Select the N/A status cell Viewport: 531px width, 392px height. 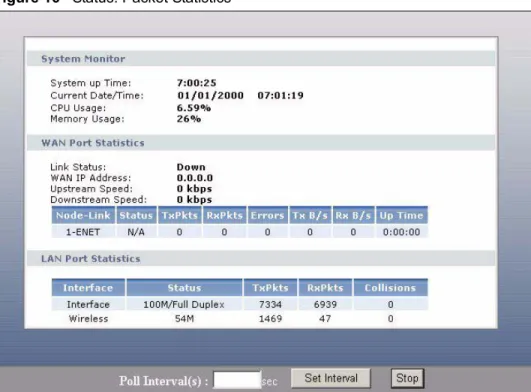(x=136, y=232)
